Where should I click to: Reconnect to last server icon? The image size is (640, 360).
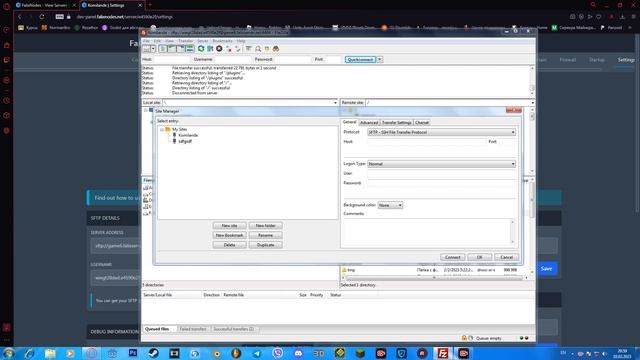coord(238,49)
